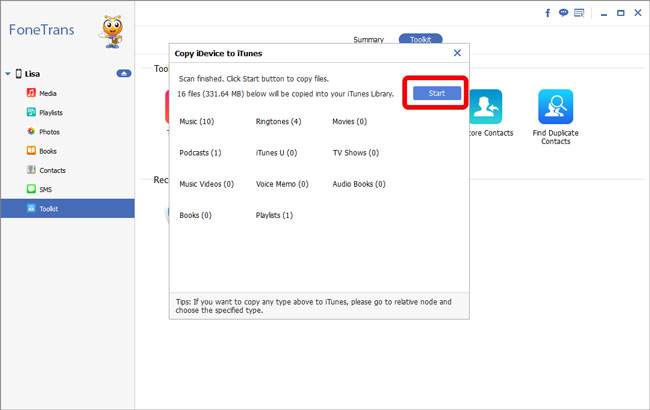Click the Music (10) entry

(x=196, y=121)
